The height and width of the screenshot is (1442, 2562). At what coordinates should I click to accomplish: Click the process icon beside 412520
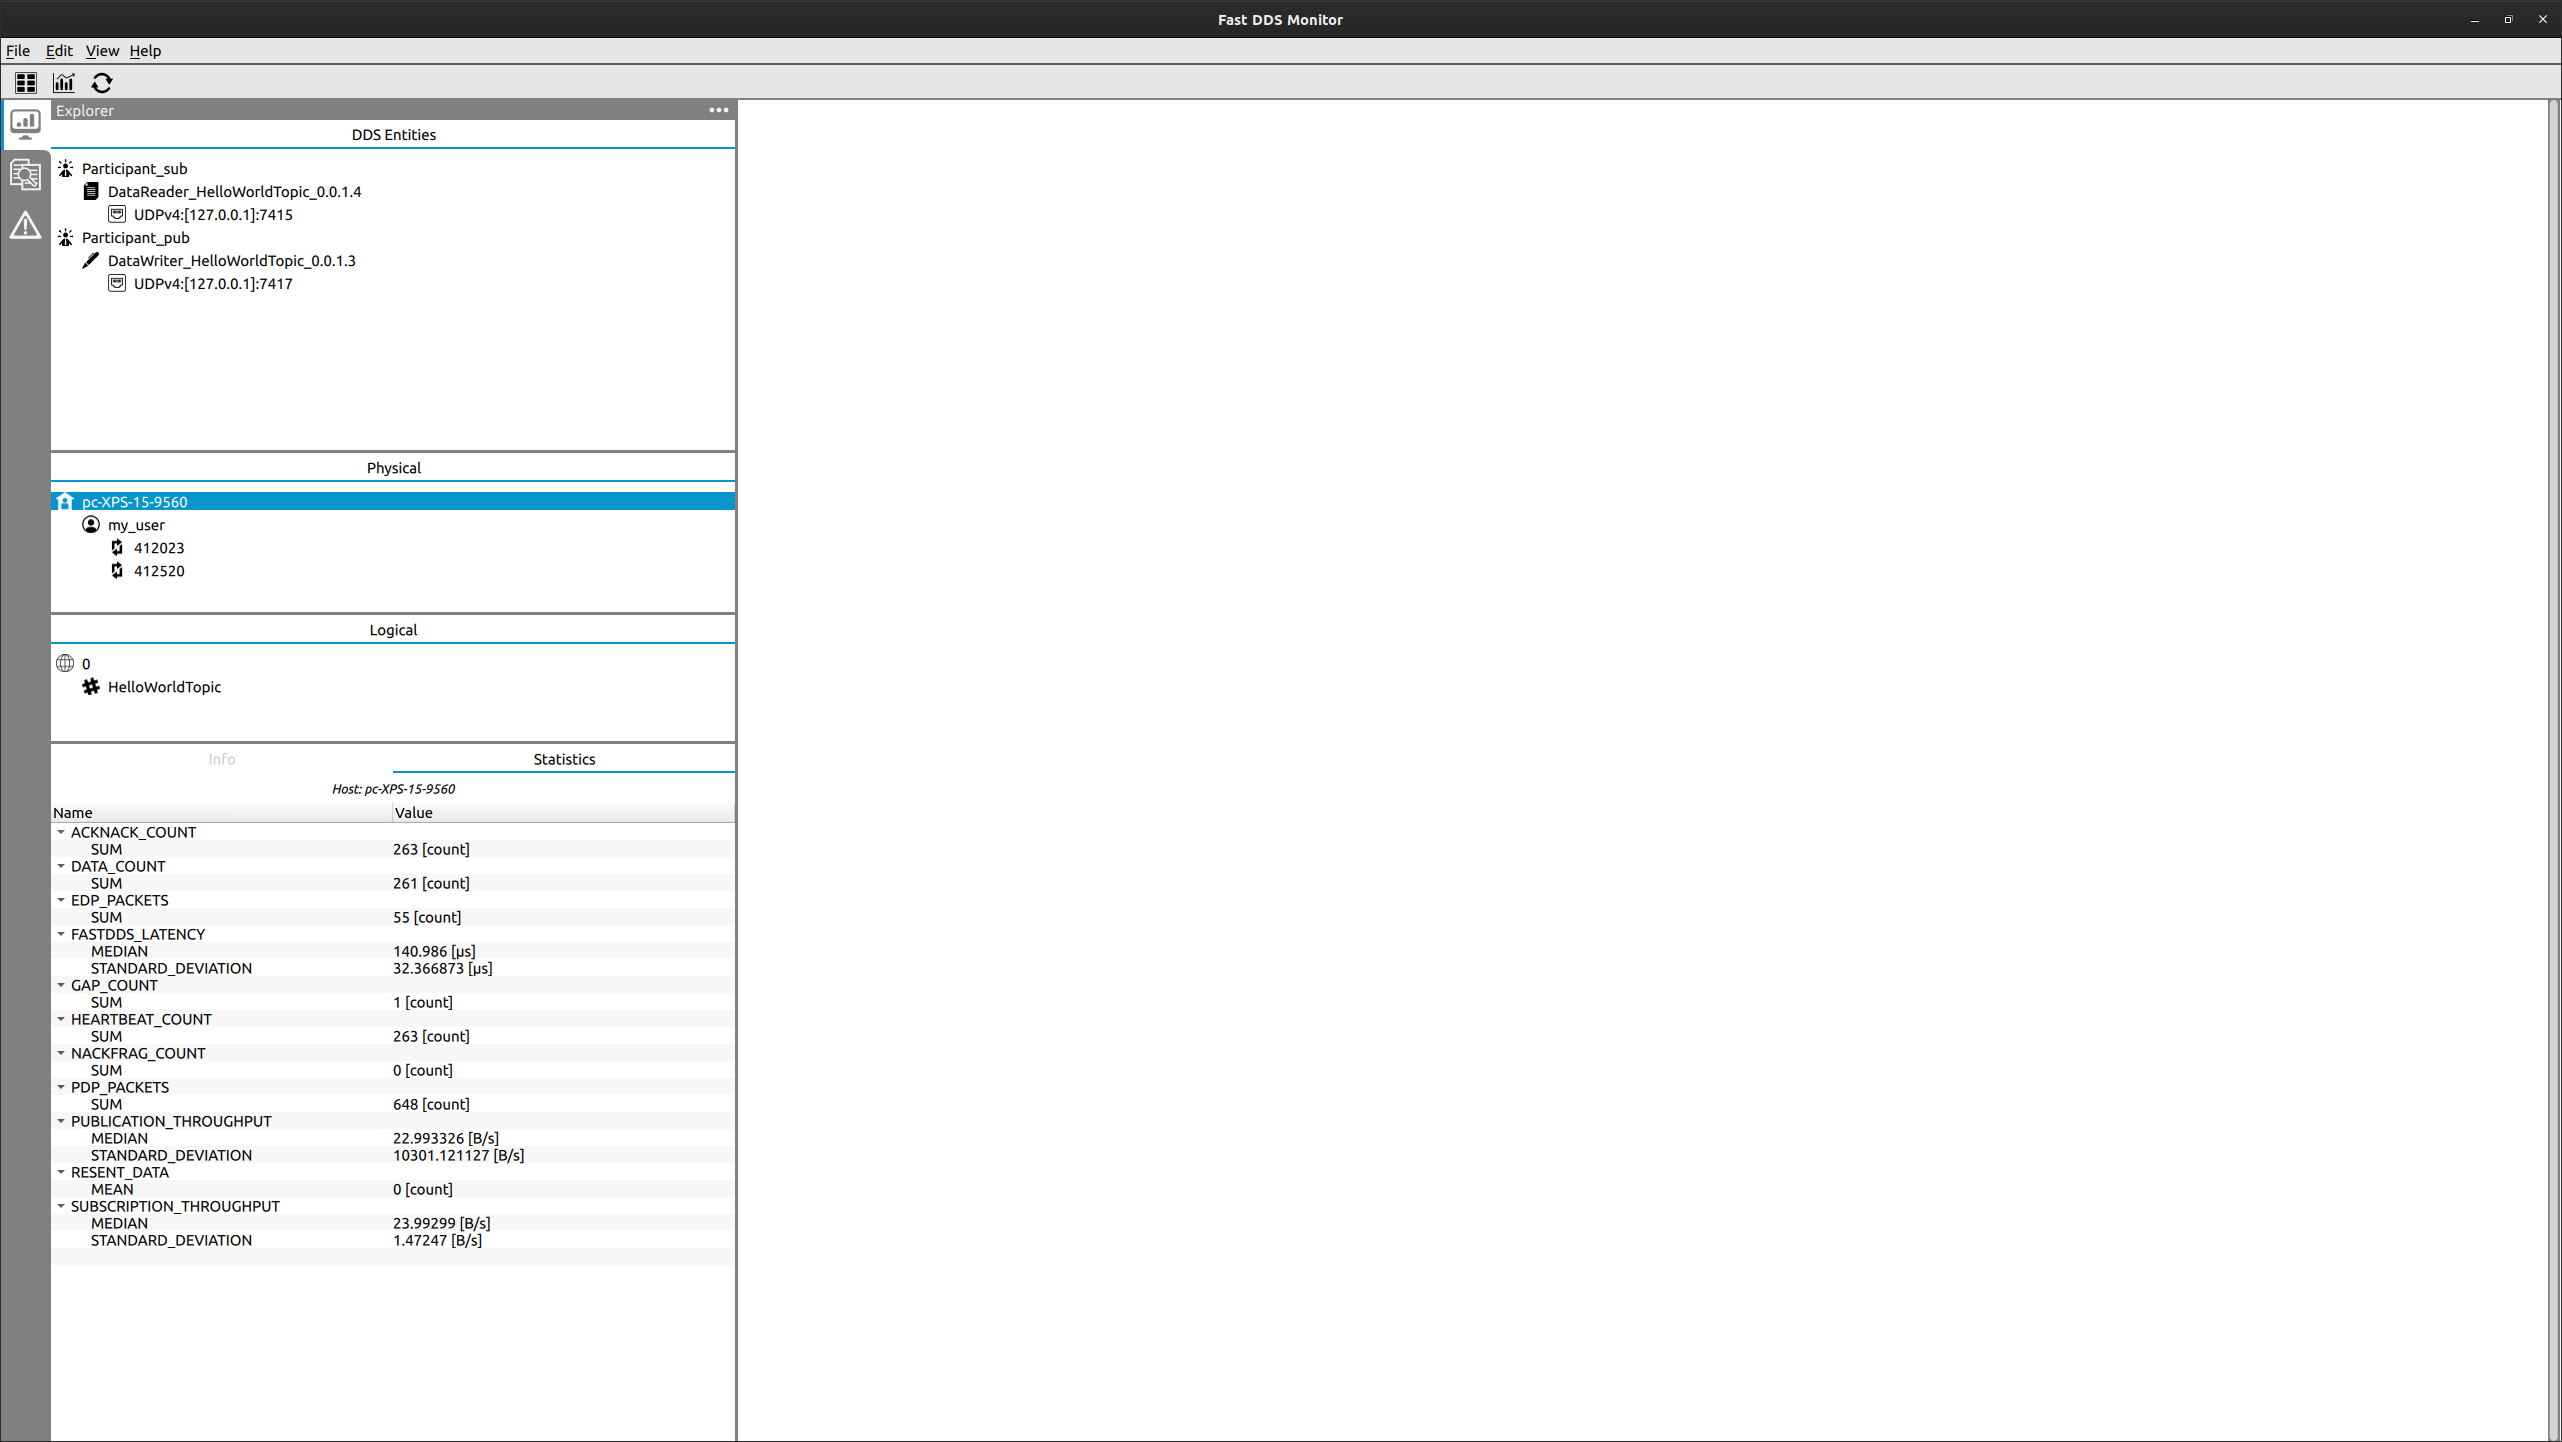117,570
